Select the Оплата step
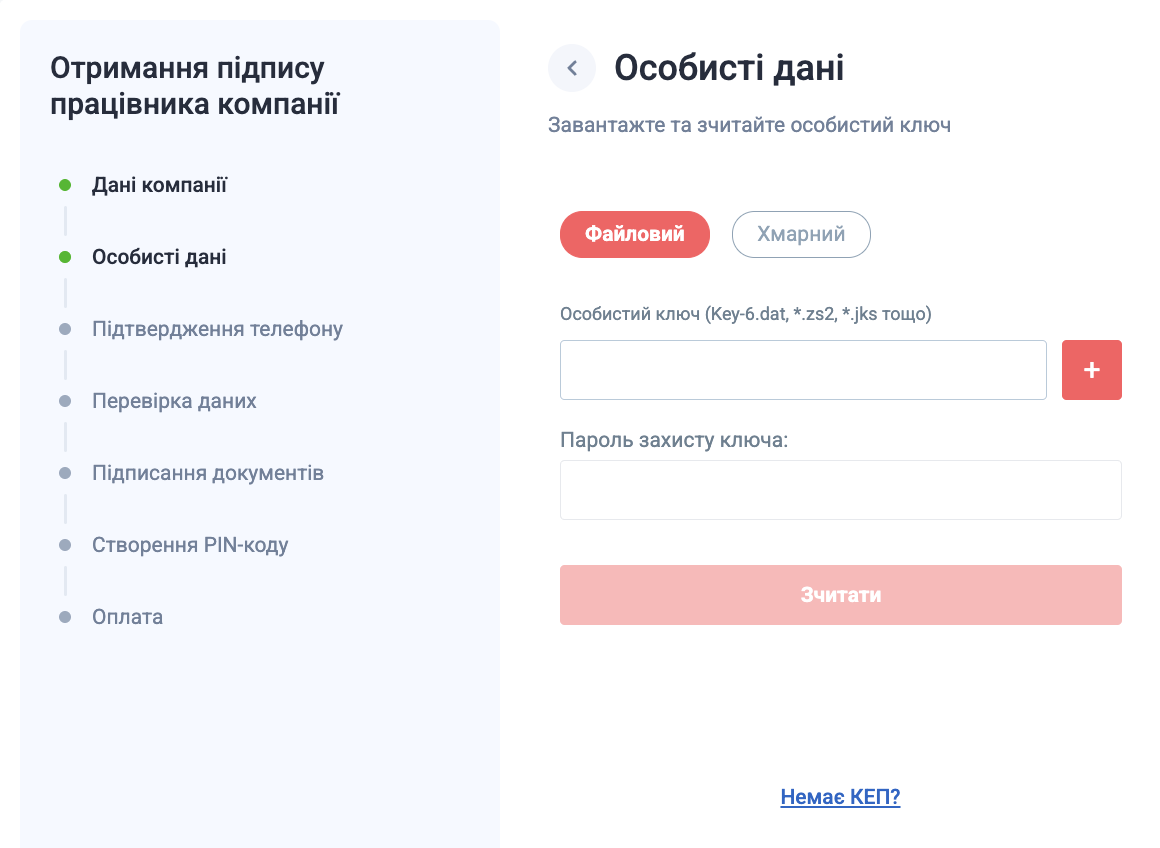This screenshot has width=1160, height=848. click(127, 617)
